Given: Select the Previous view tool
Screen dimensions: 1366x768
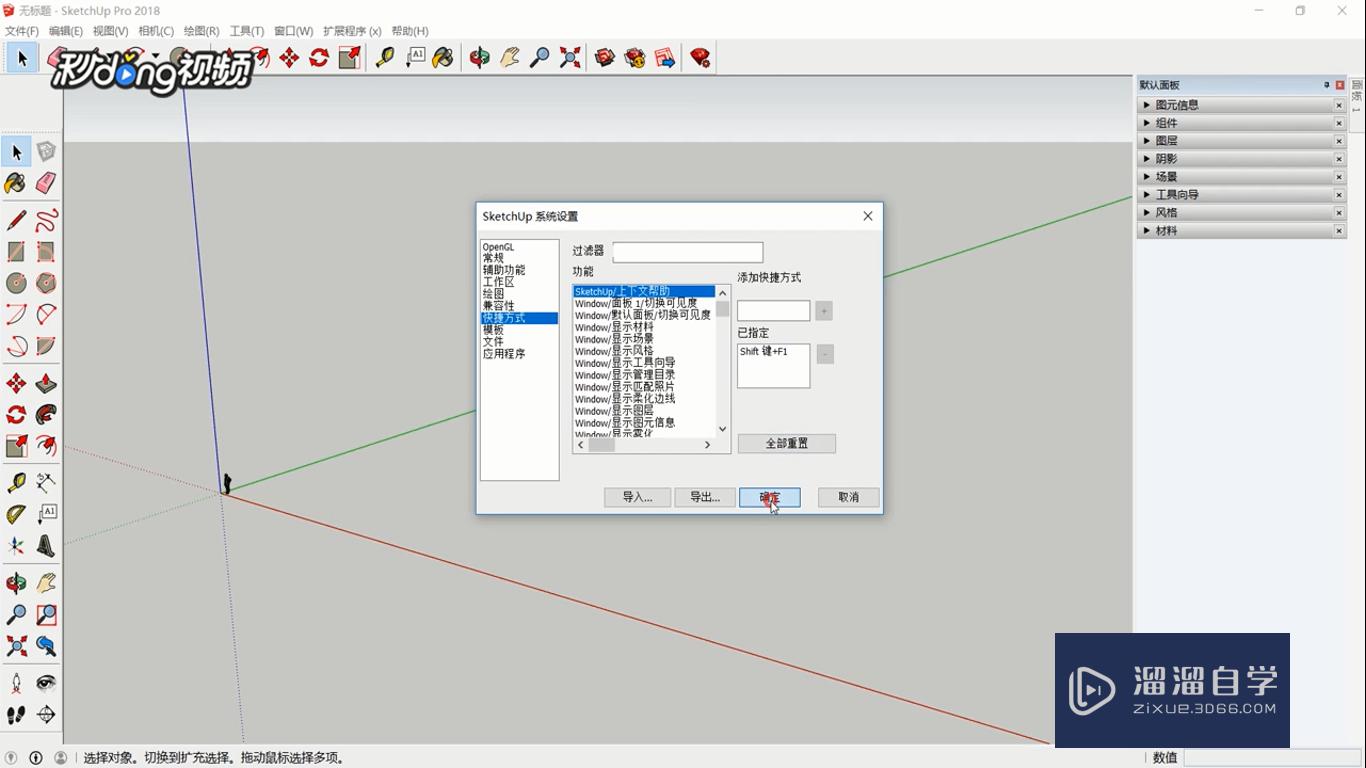Looking at the screenshot, I should click(x=46, y=646).
